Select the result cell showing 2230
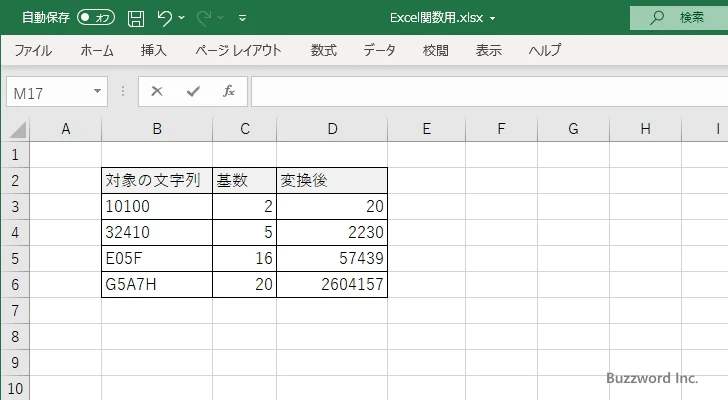Viewport: 728px width, 400px height. [332, 232]
